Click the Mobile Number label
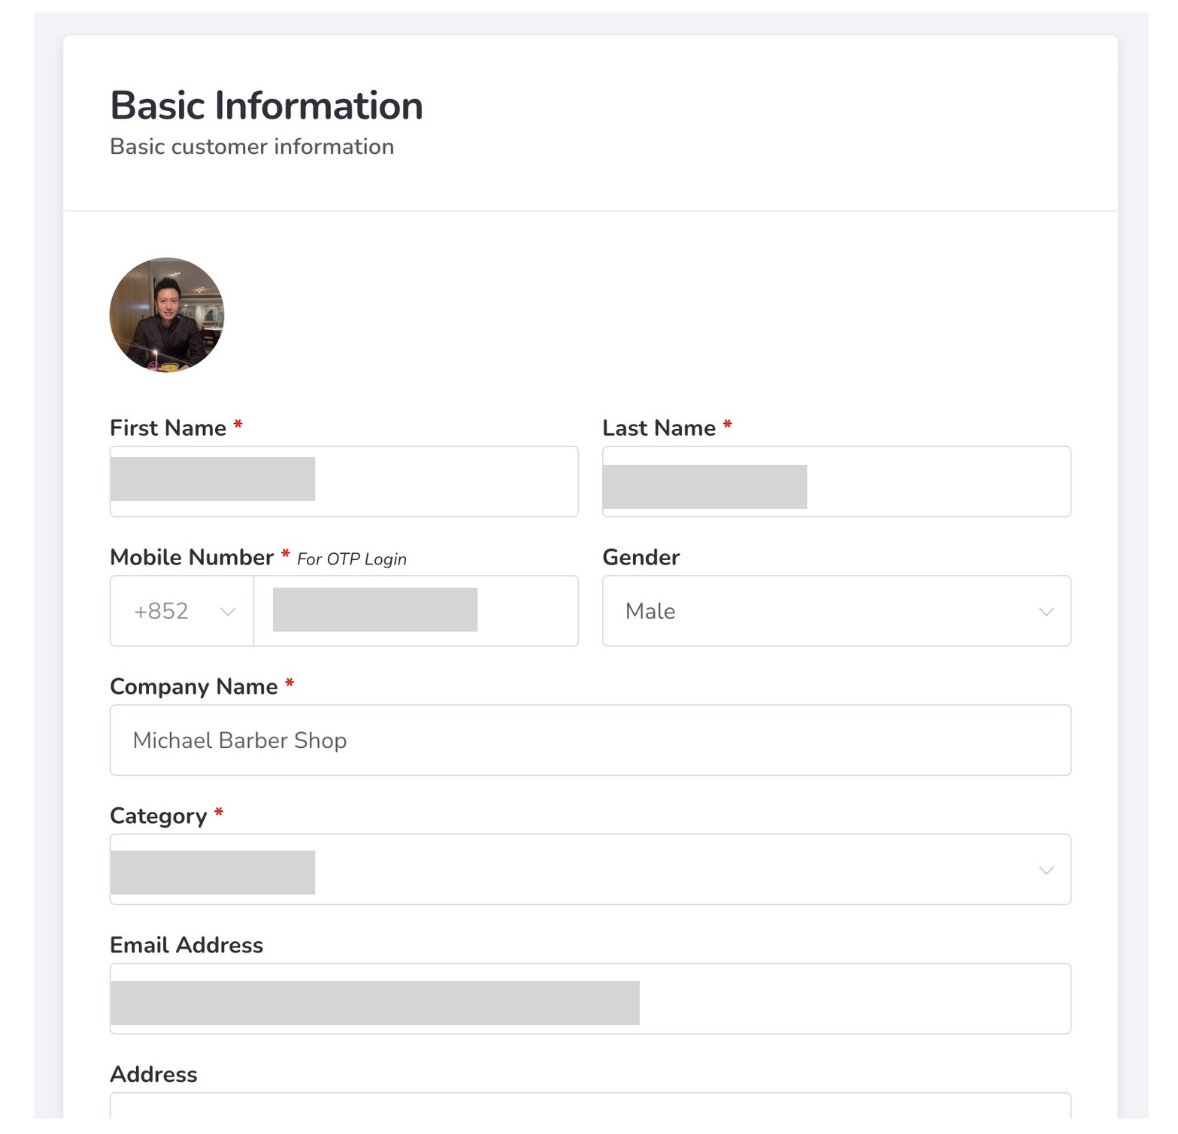This screenshot has height=1134, width=1178. [x=192, y=557]
